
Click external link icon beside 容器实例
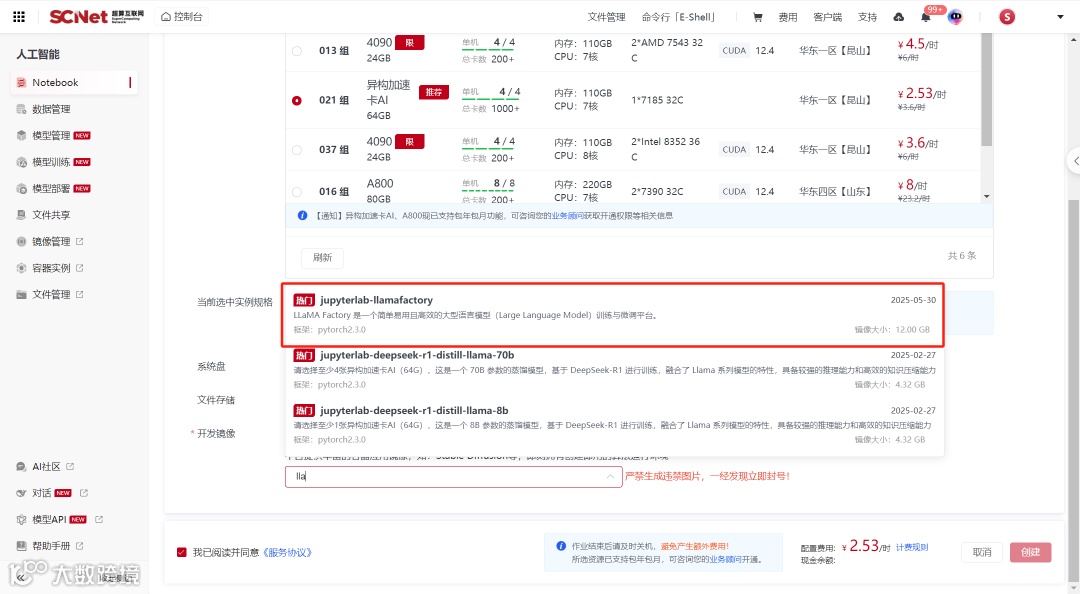coord(80,267)
